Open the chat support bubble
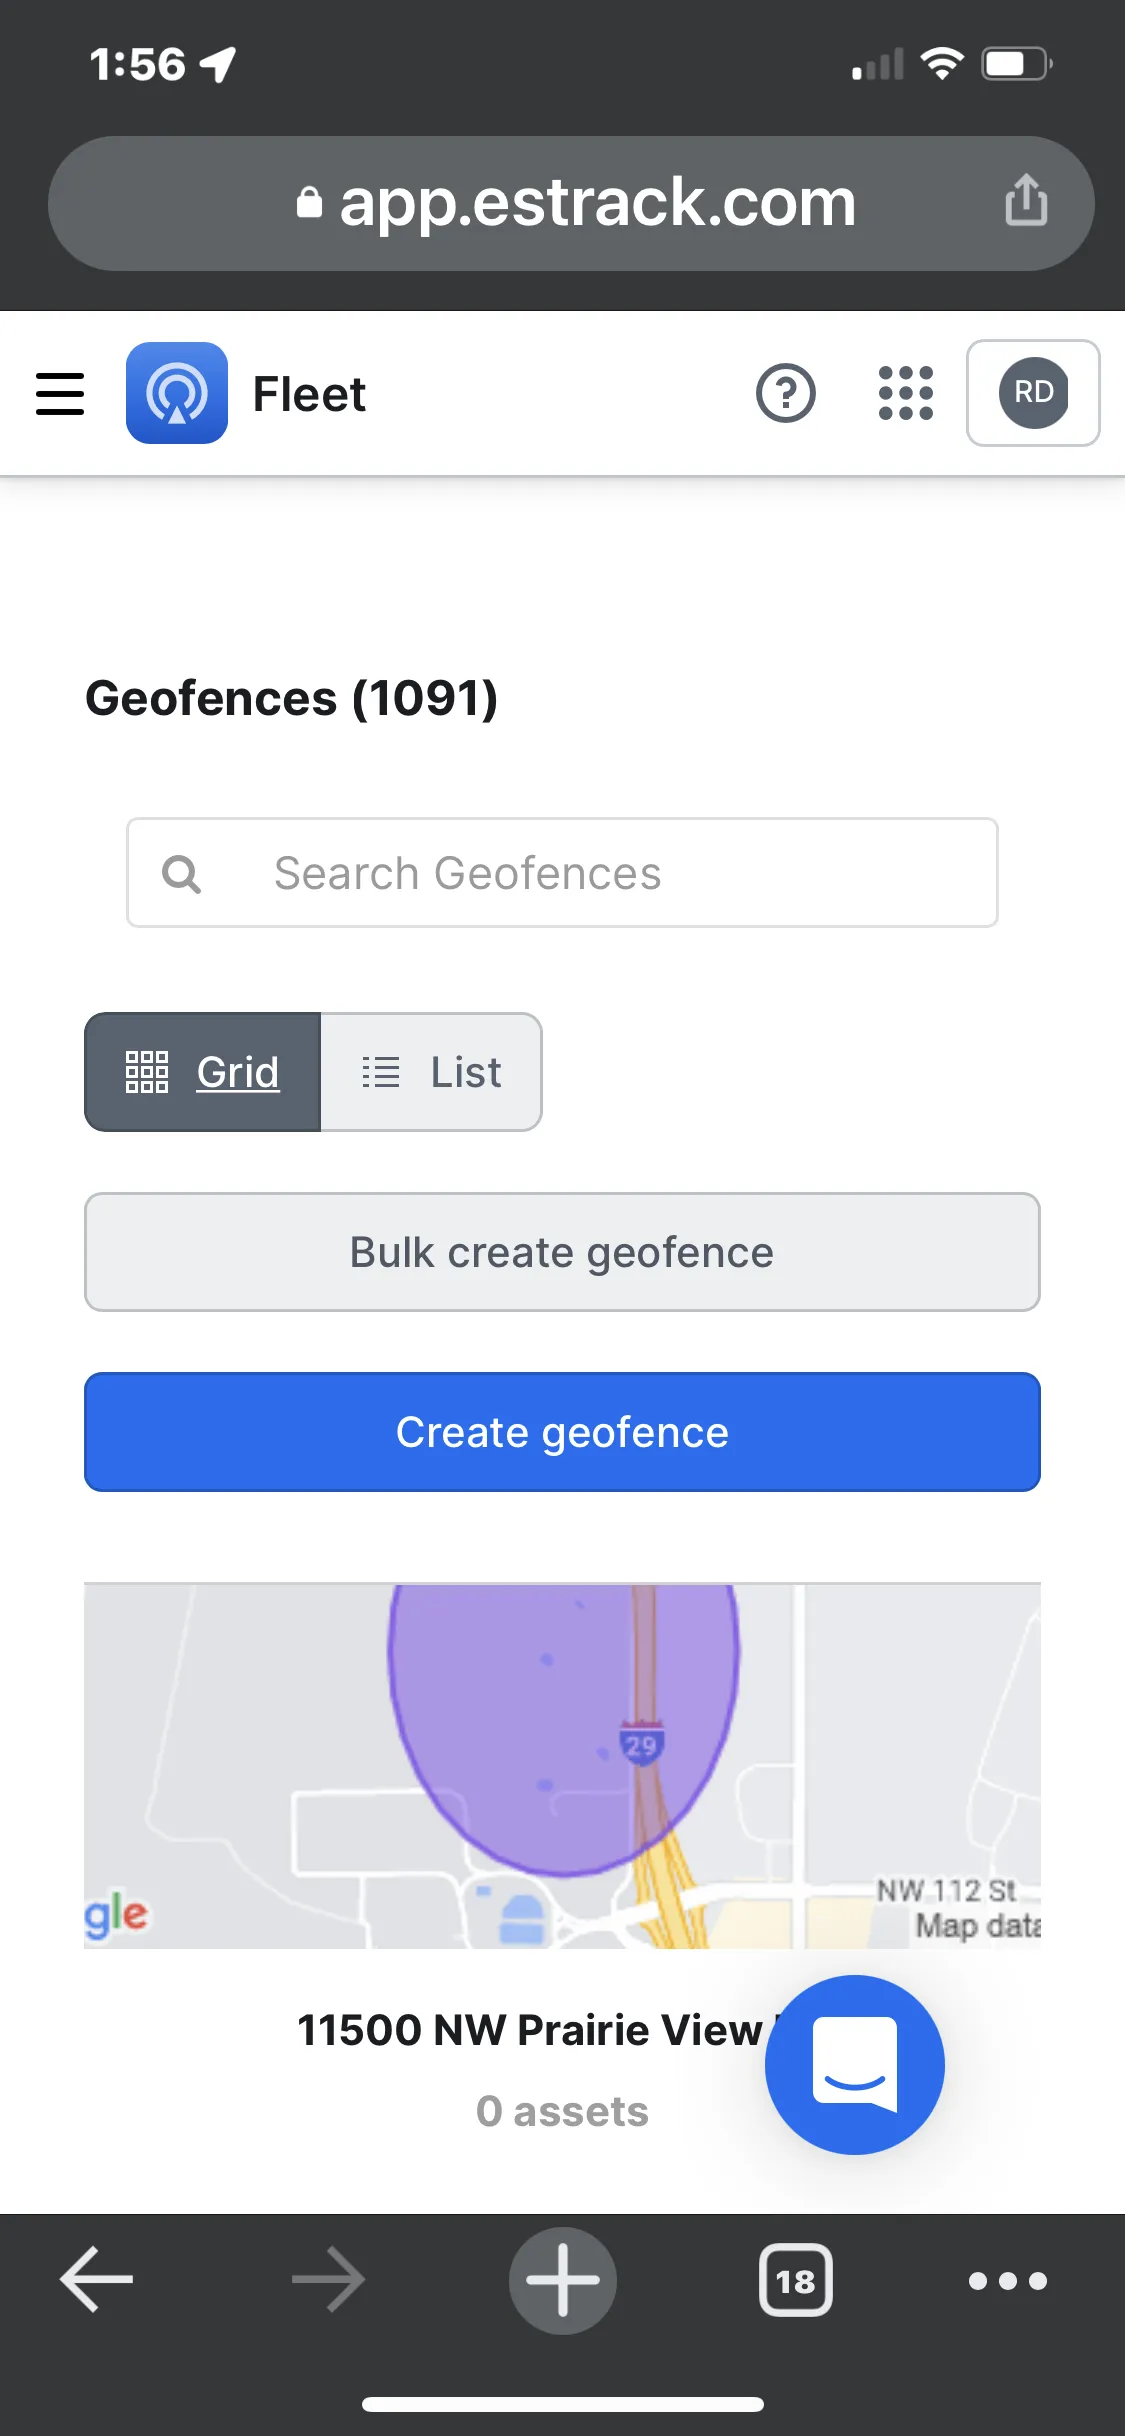The height and width of the screenshot is (2436, 1125). pyautogui.click(x=854, y=2062)
